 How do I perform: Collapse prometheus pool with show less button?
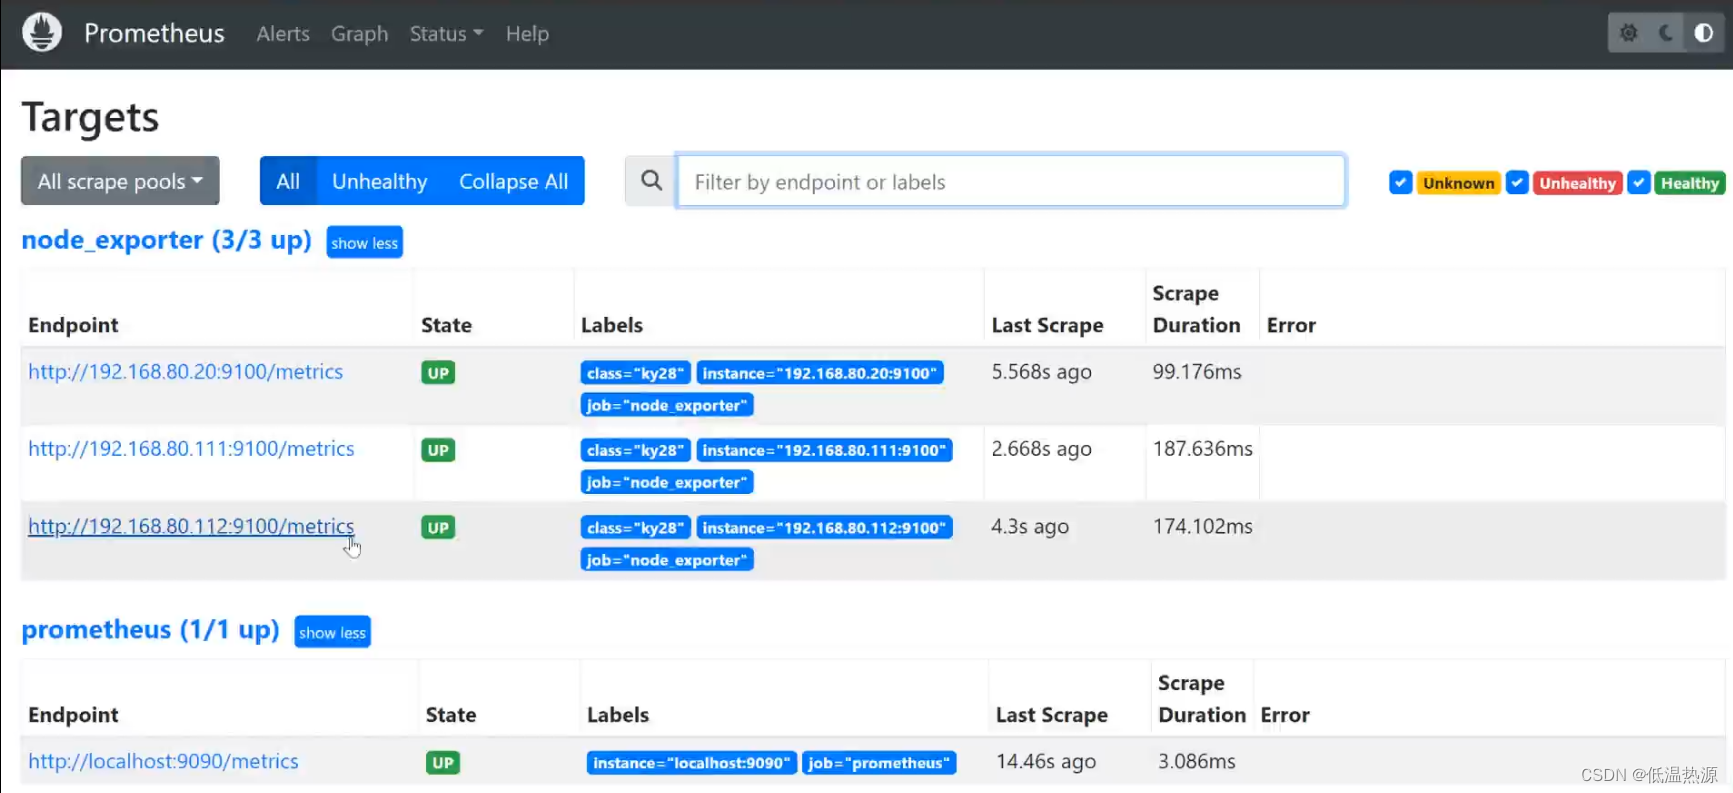(x=332, y=632)
